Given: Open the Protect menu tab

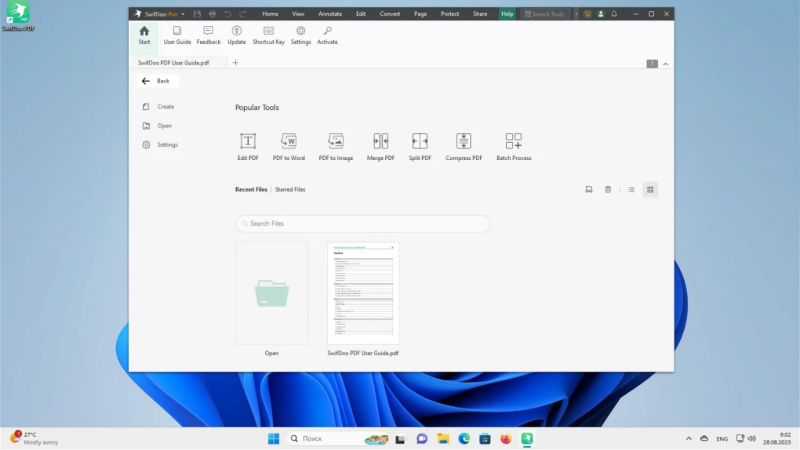Looking at the screenshot, I should click(x=449, y=14).
